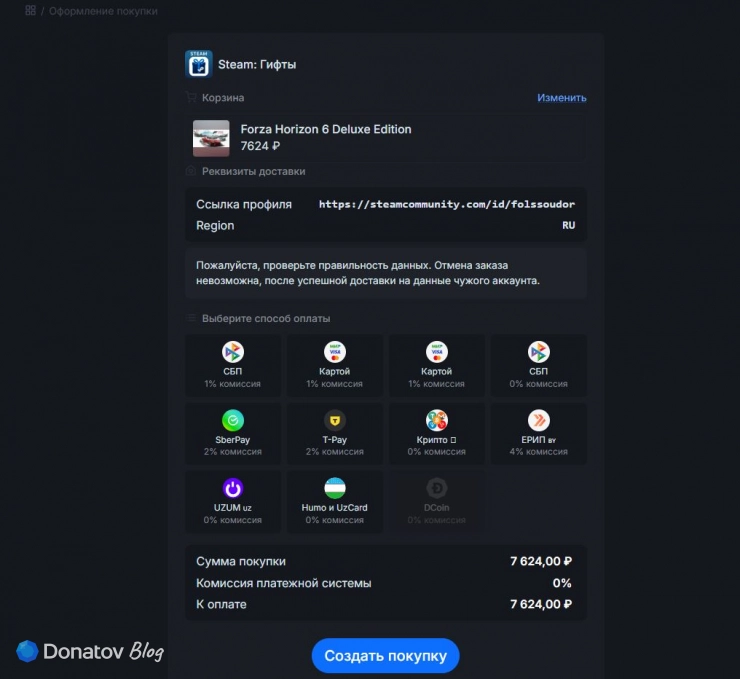The height and width of the screenshot is (679, 740).
Task: Click the 7624 ₽ price under game title
Action: point(260,146)
